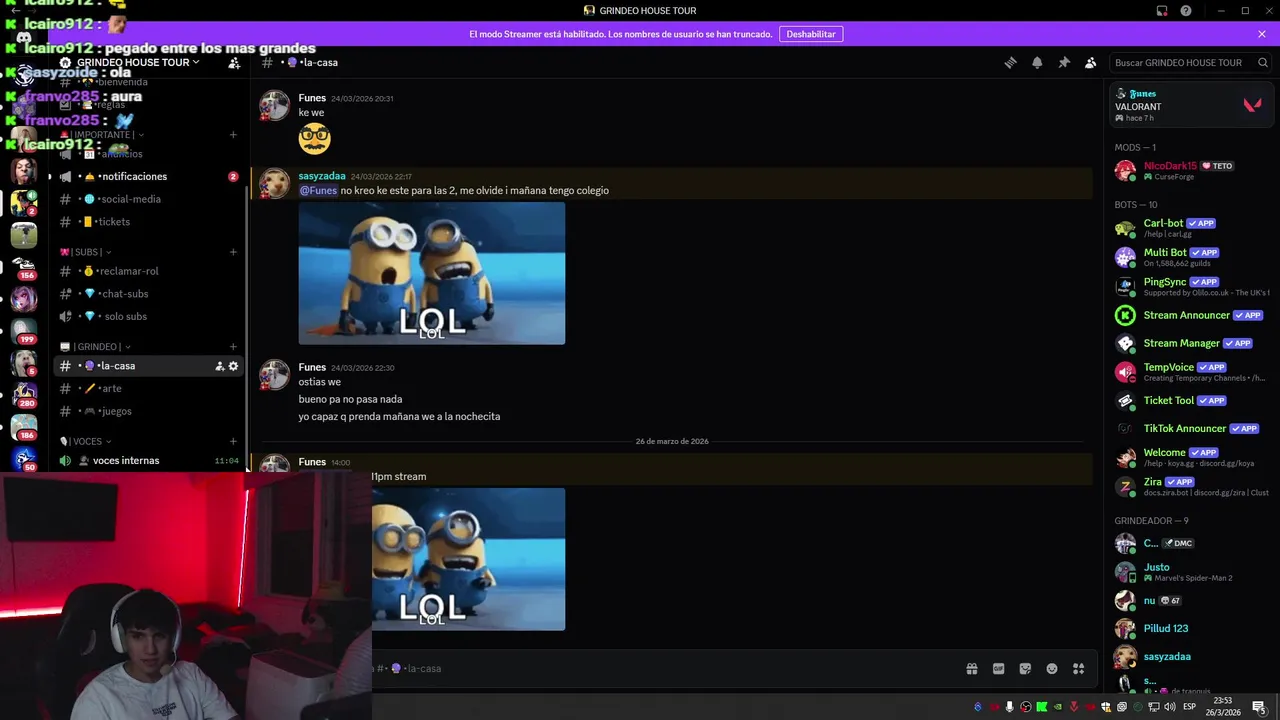
Task: Open the server icon with 199 badge
Action: coord(24,330)
